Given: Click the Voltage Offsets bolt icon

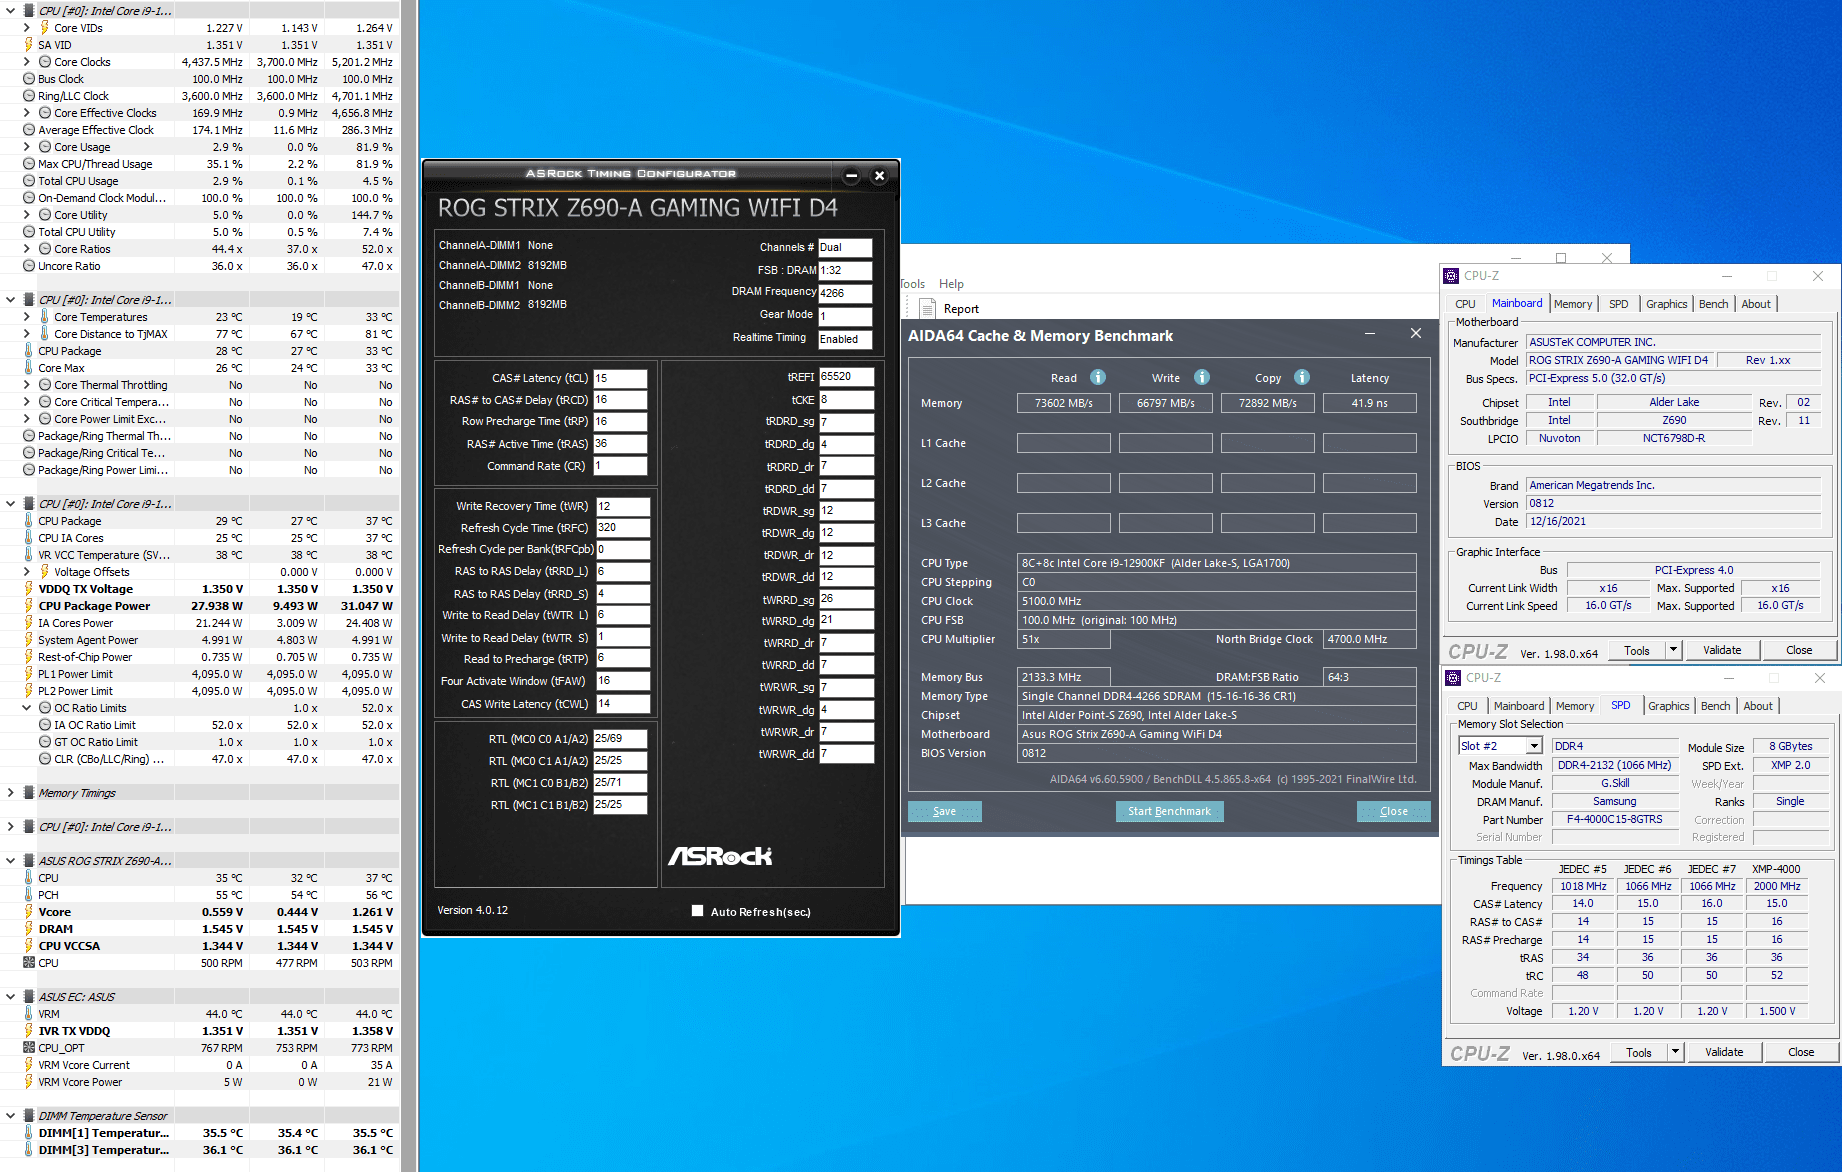Looking at the screenshot, I should pyautogui.click(x=44, y=572).
